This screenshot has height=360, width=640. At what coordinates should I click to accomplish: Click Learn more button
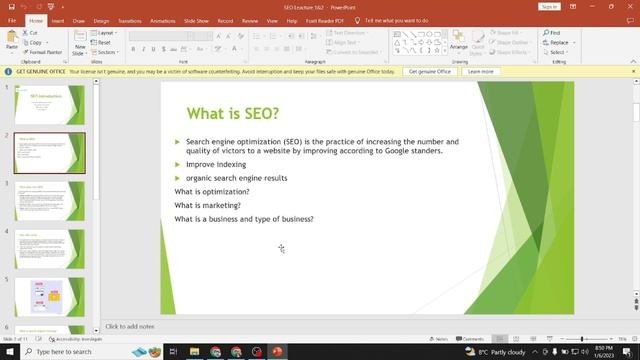tap(480, 71)
